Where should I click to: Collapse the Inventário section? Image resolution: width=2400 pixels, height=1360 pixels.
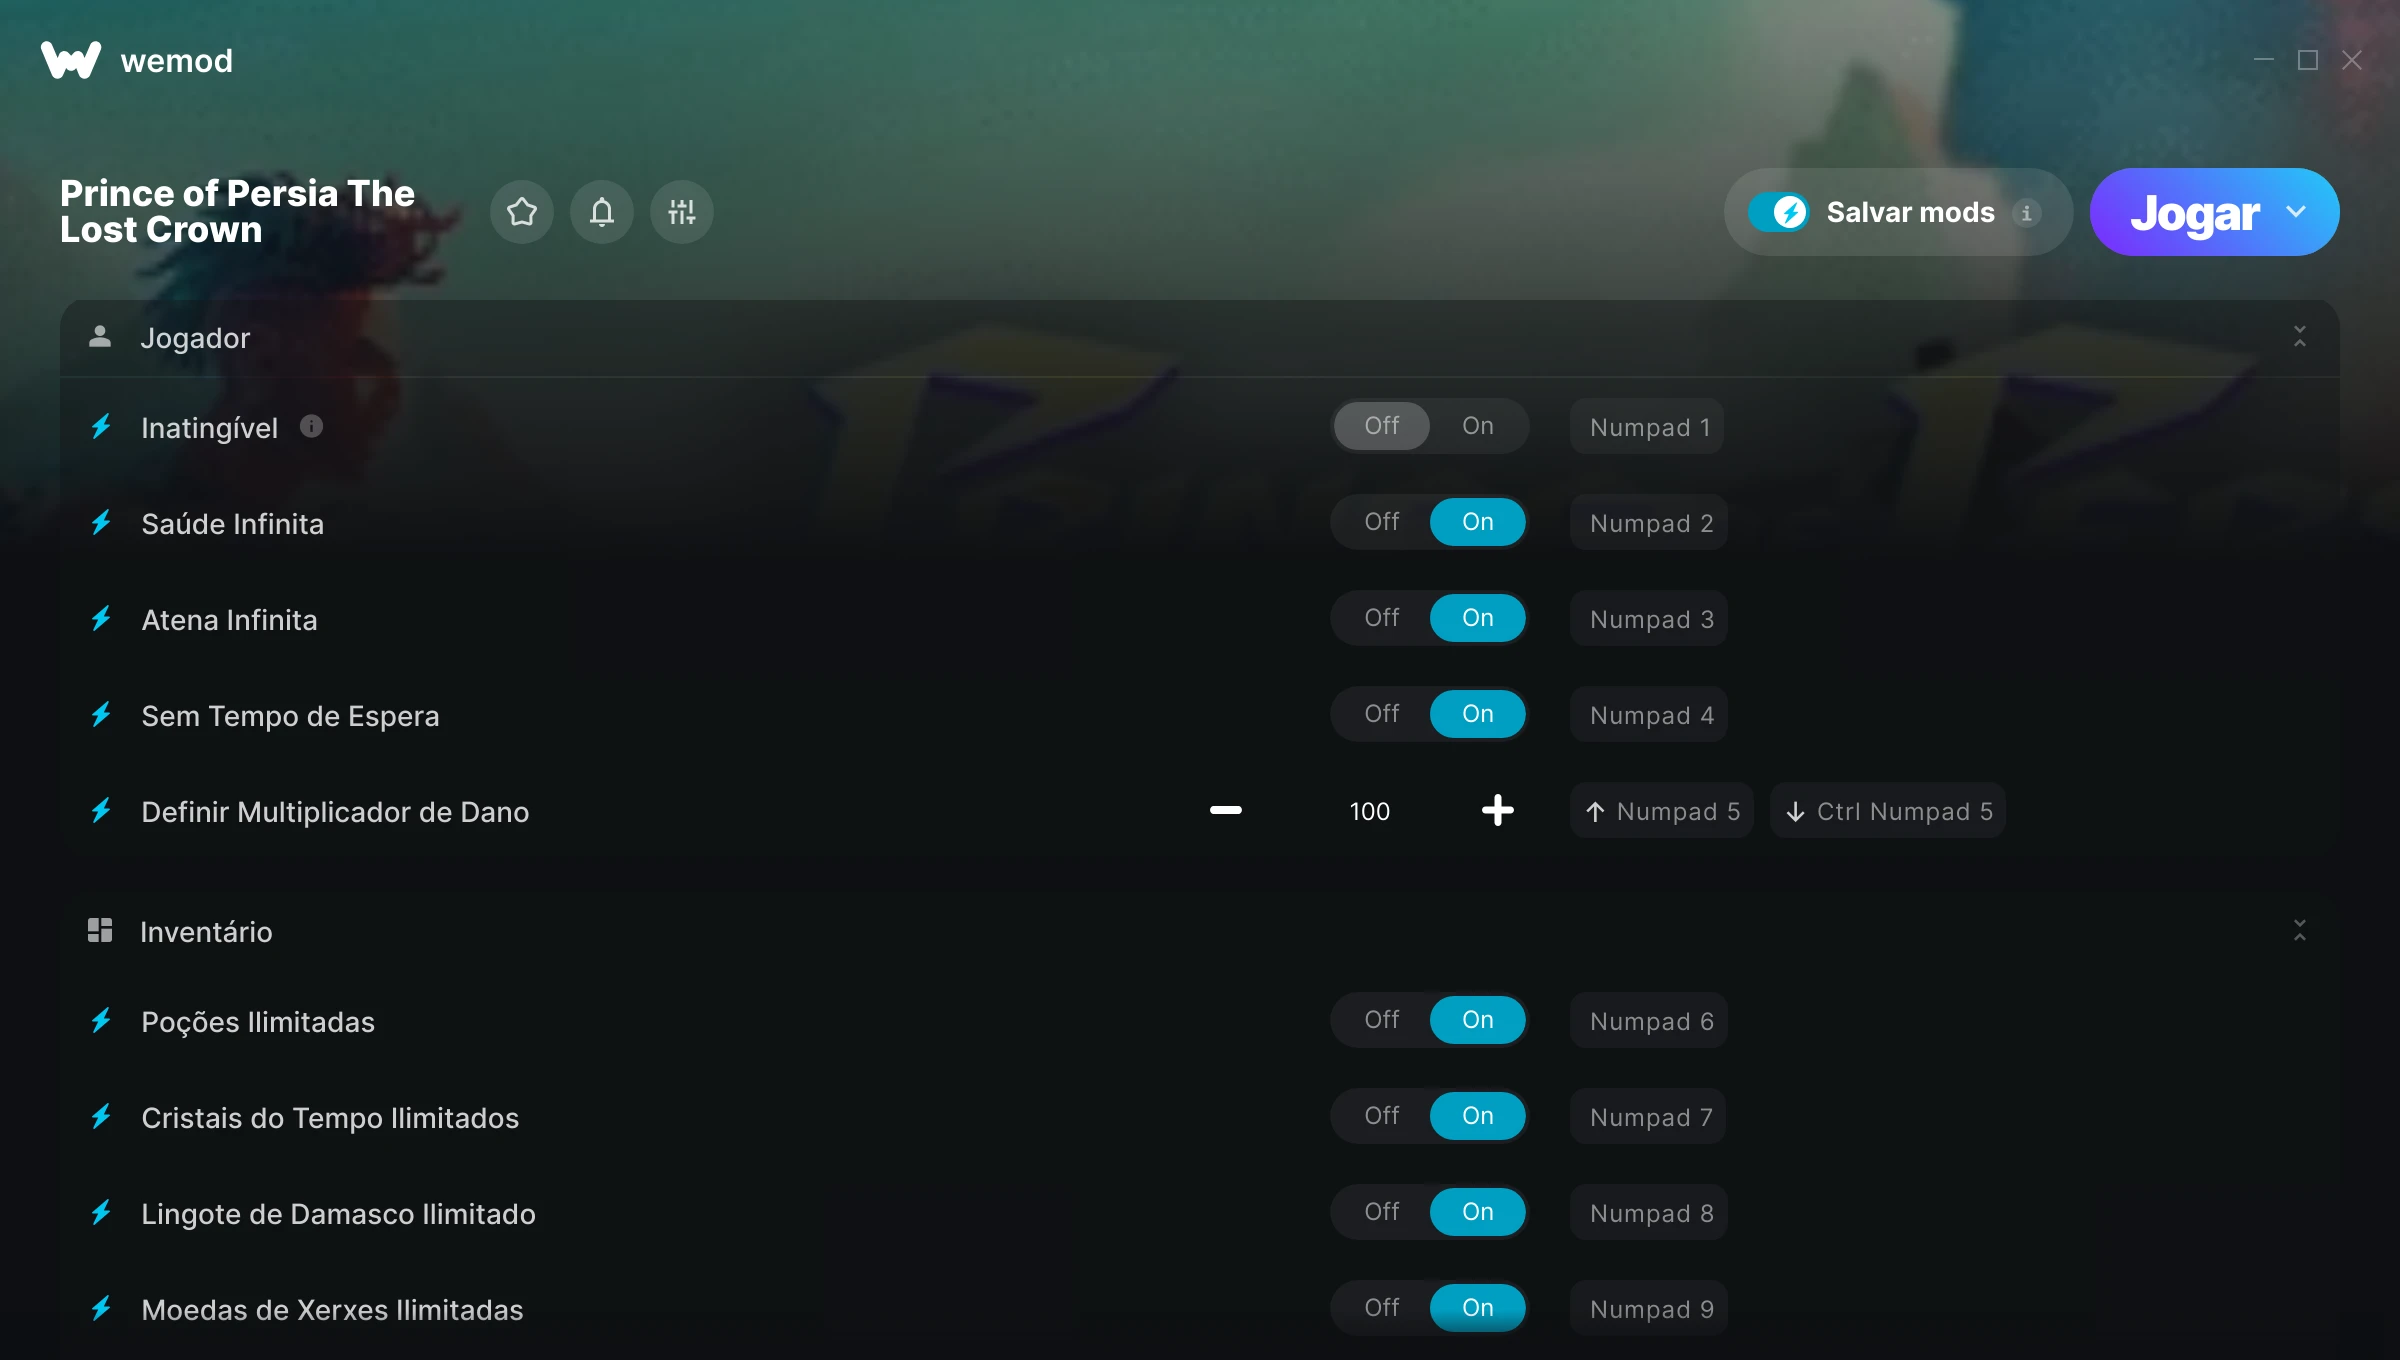coord(2299,931)
